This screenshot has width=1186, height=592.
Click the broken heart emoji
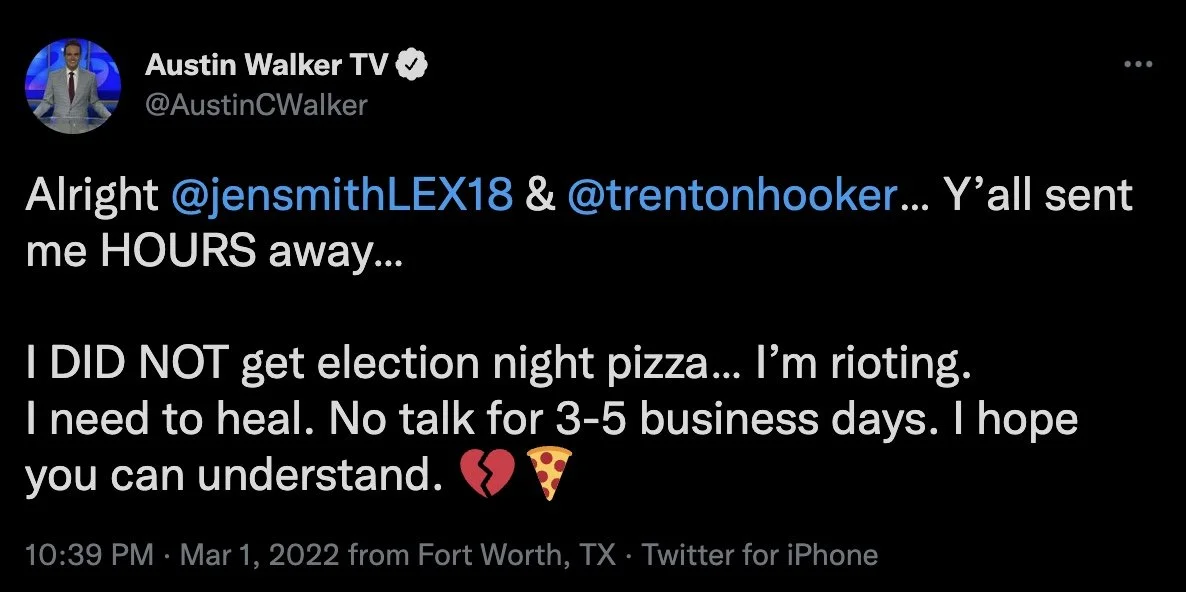[487, 474]
